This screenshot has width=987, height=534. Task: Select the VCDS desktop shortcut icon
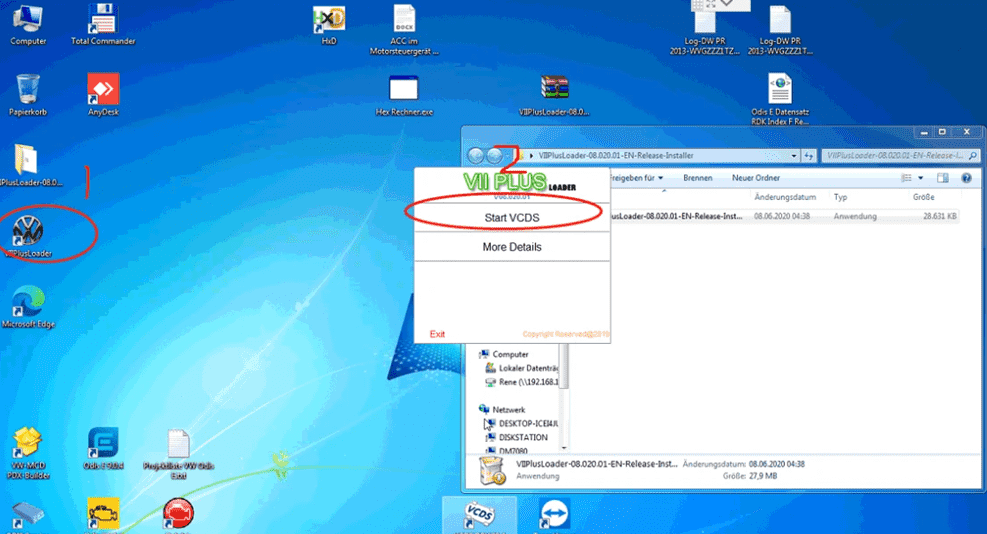(478, 514)
